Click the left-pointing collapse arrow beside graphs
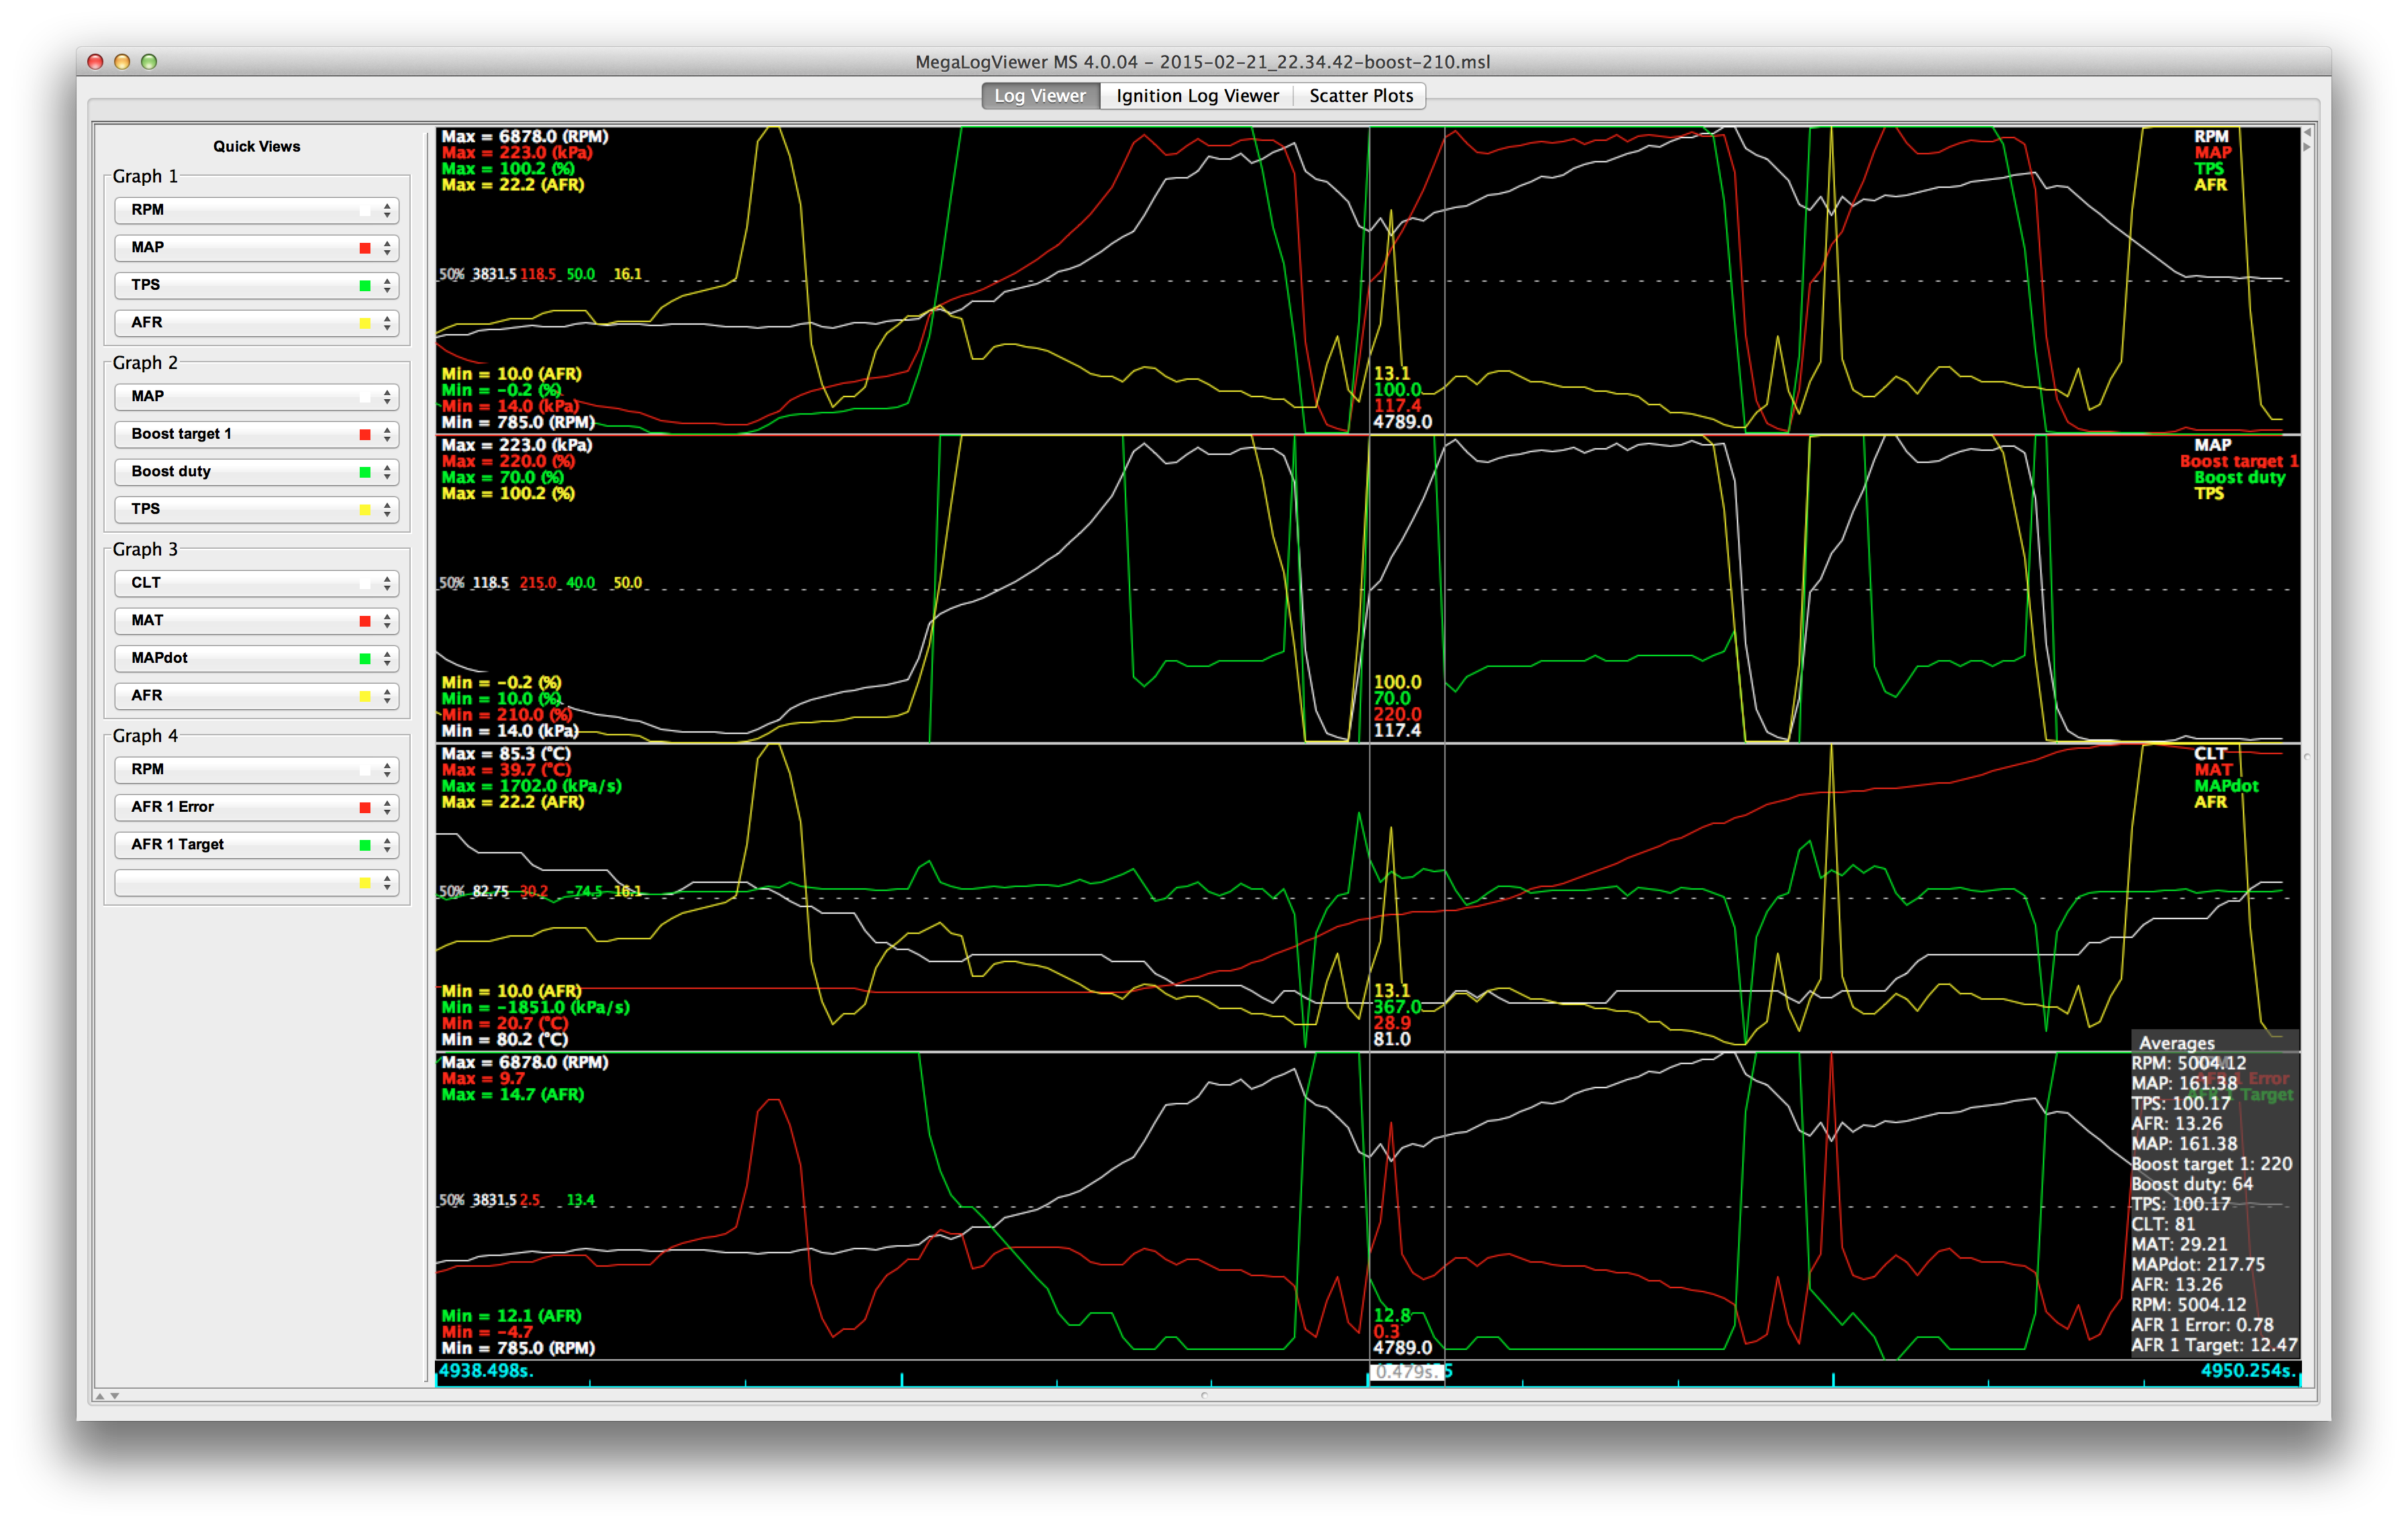The width and height of the screenshot is (2408, 1527). (2307, 132)
